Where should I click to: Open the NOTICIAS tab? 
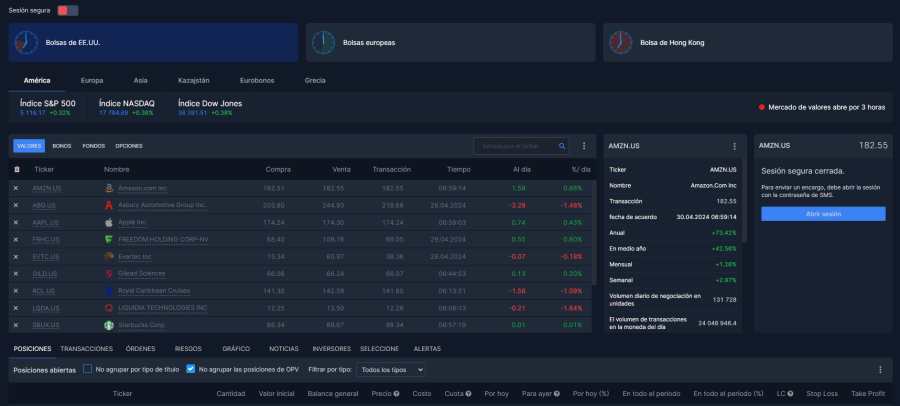tap(284, 349)
